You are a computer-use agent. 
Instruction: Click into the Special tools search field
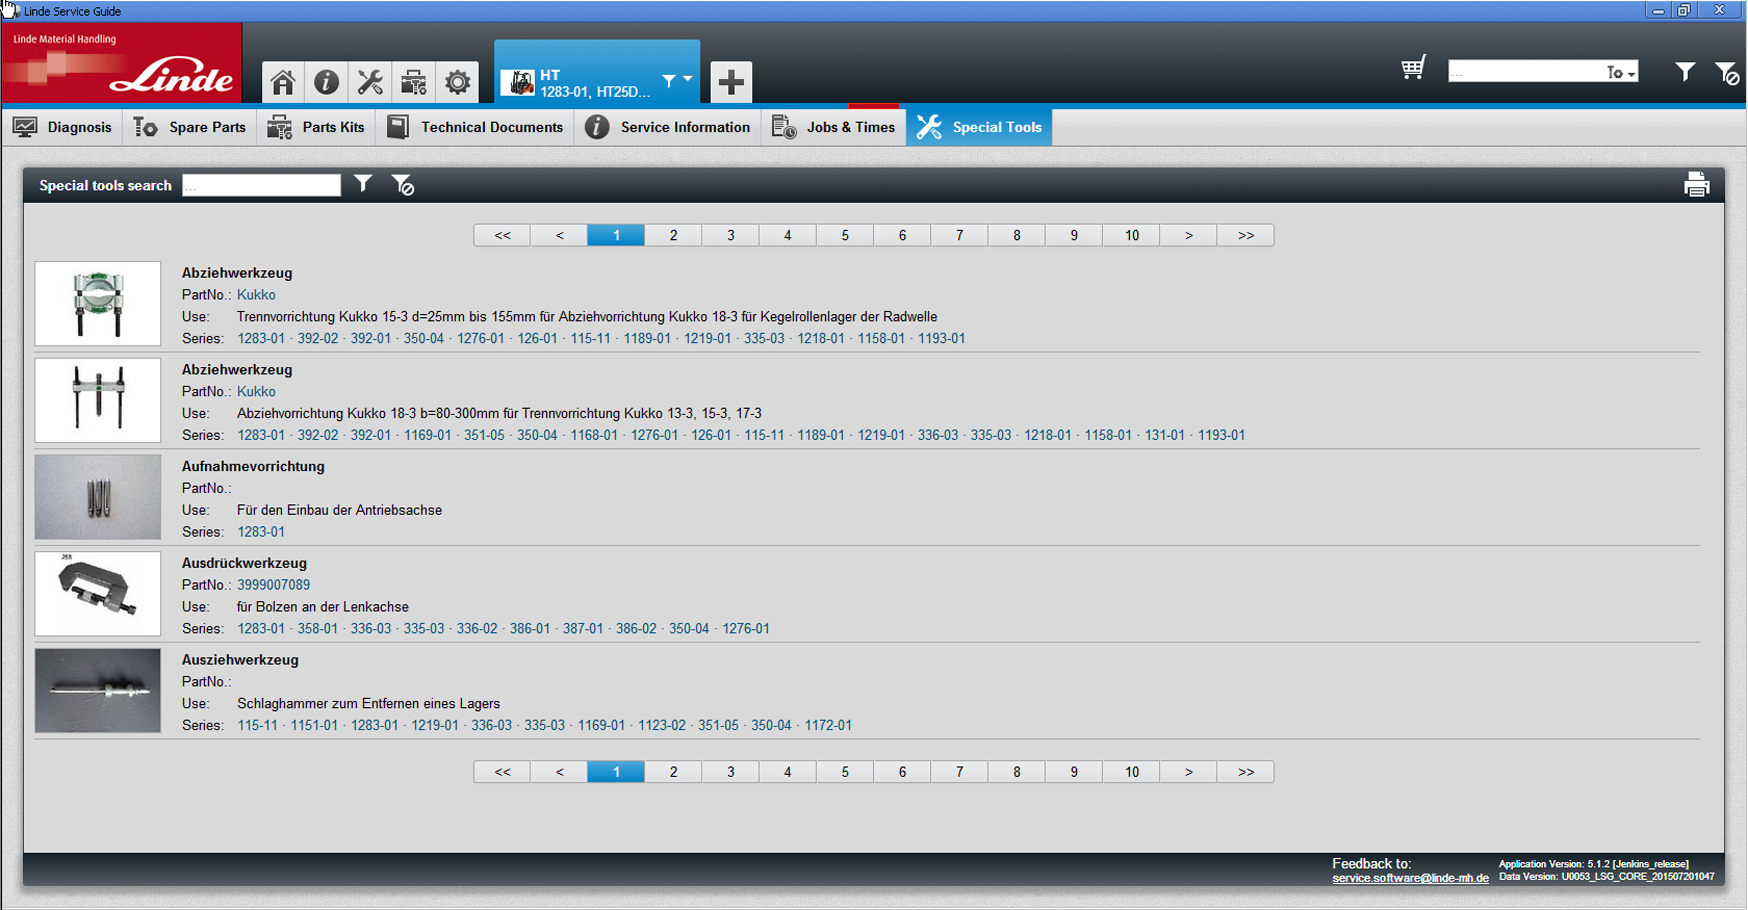(x=261, y=185)
